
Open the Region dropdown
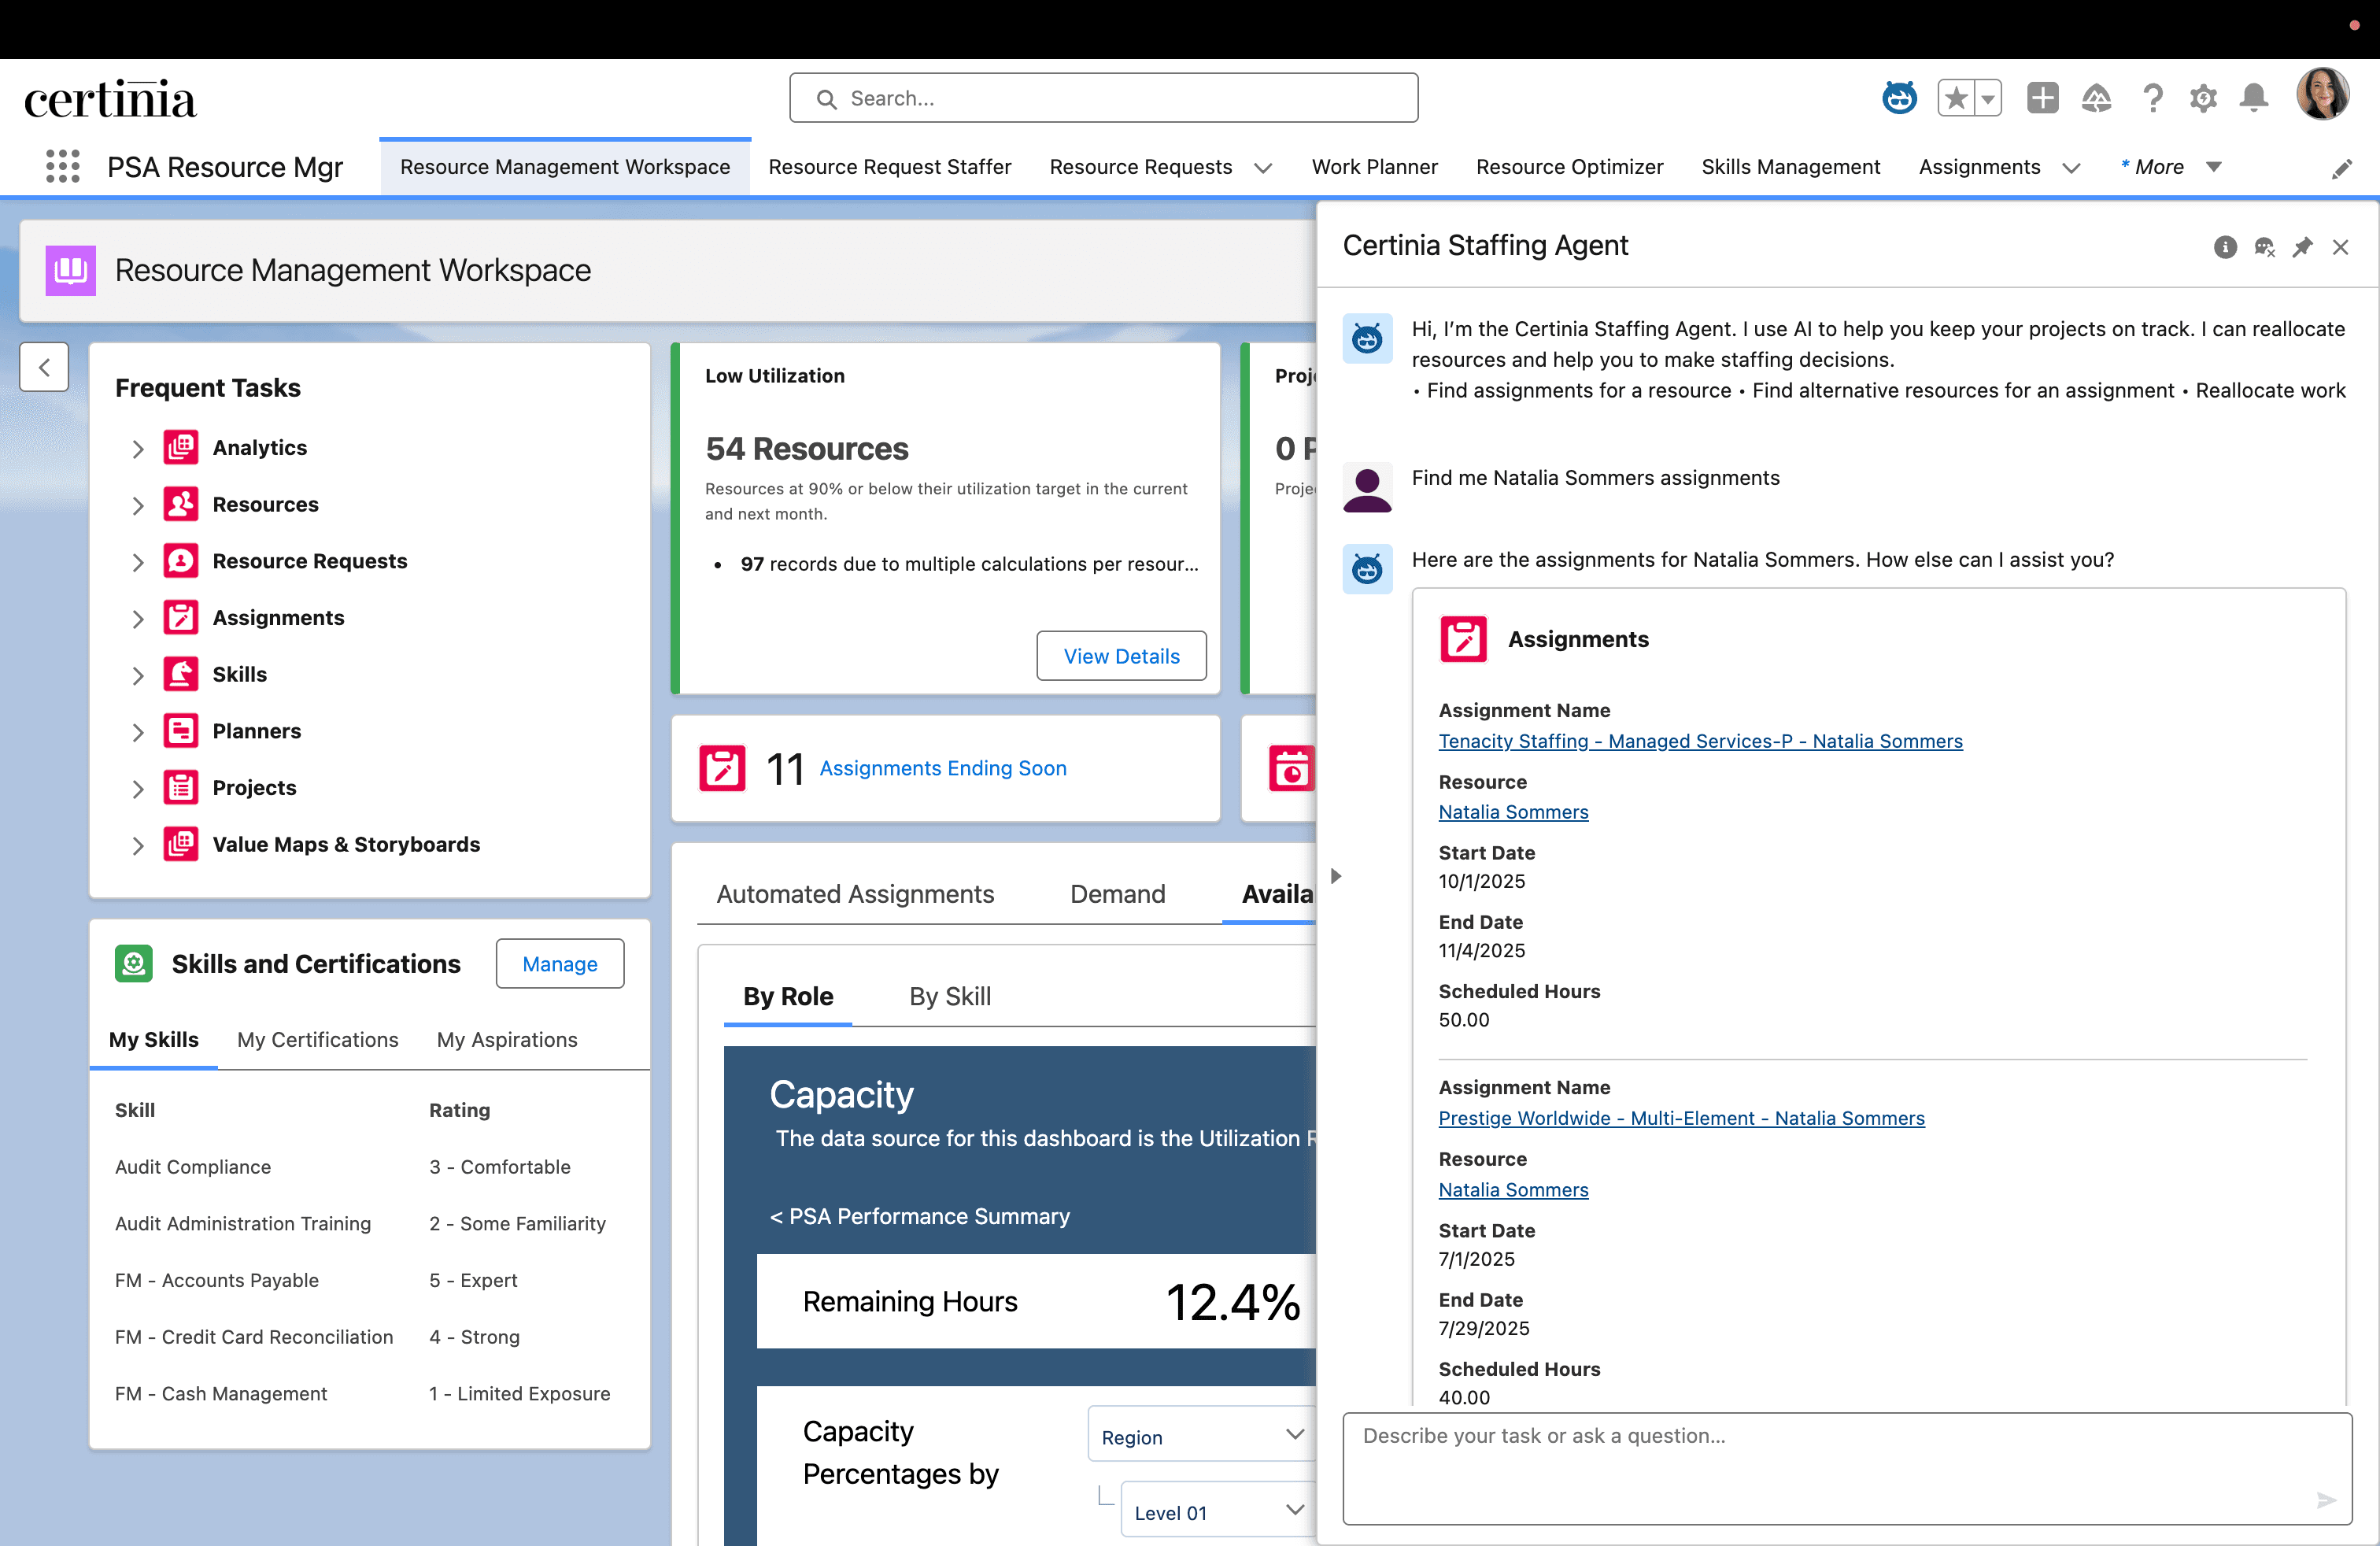(1202, 1435)
